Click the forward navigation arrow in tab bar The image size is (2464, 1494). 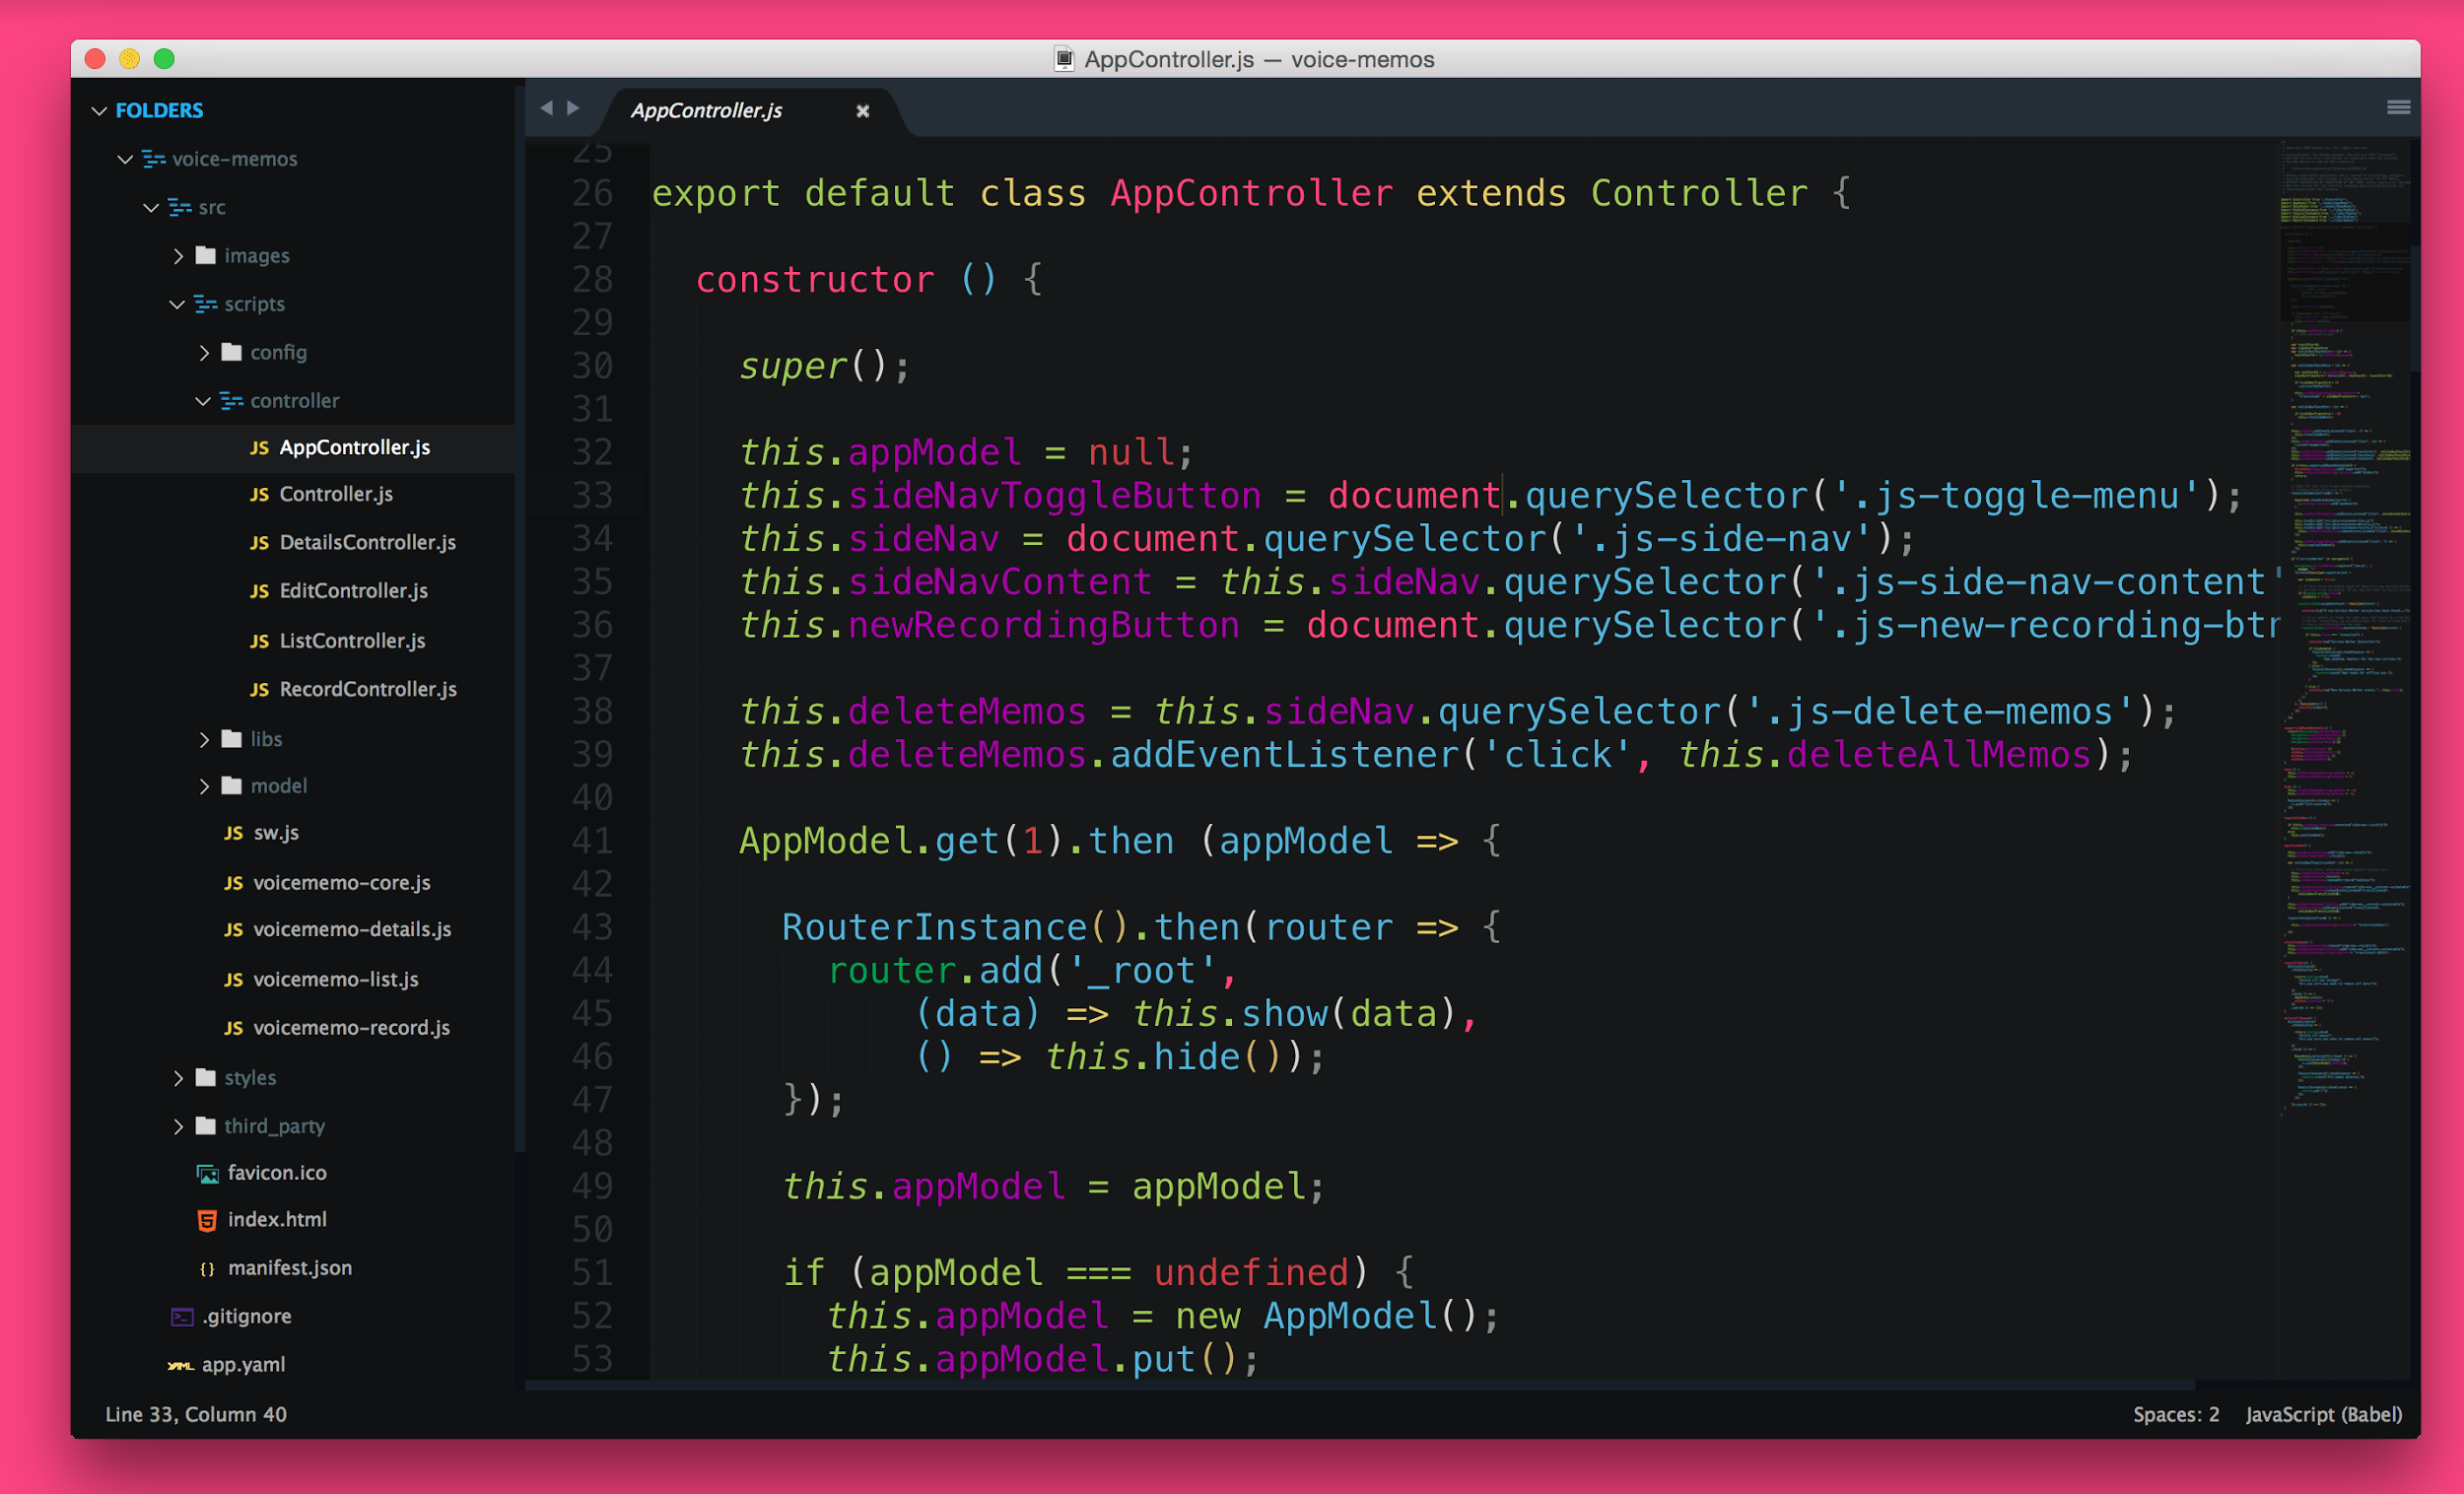[573, 108]
